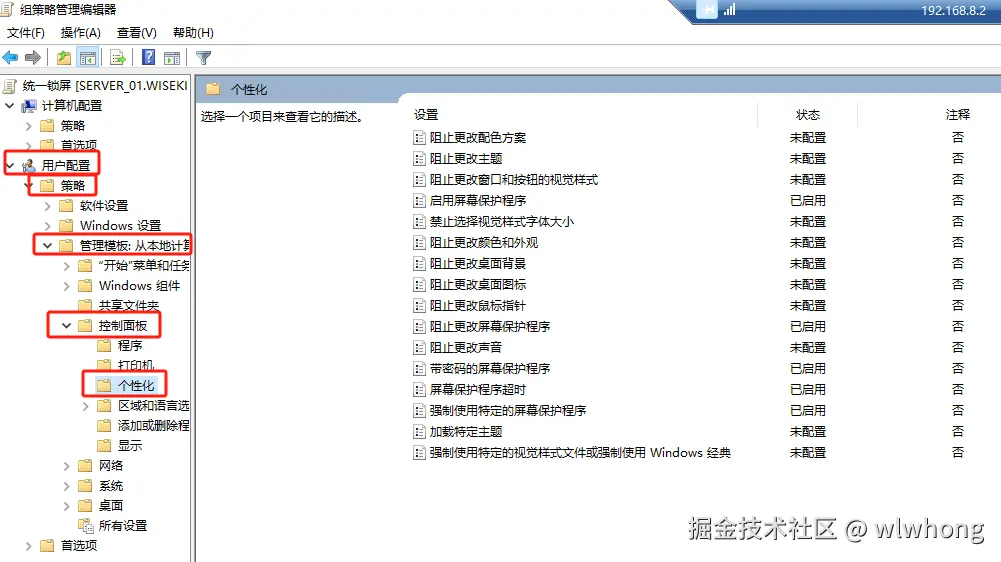1001x562 pixels.
Task: Select Windows 组件 tree folder
Action: tap(139, 285)
